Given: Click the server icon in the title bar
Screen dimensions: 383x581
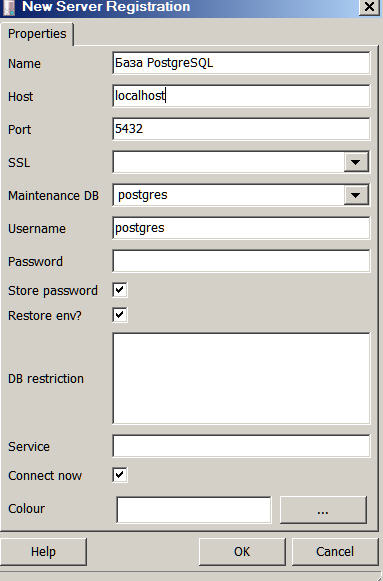Looking at the screenshot, I should (9, 7).
